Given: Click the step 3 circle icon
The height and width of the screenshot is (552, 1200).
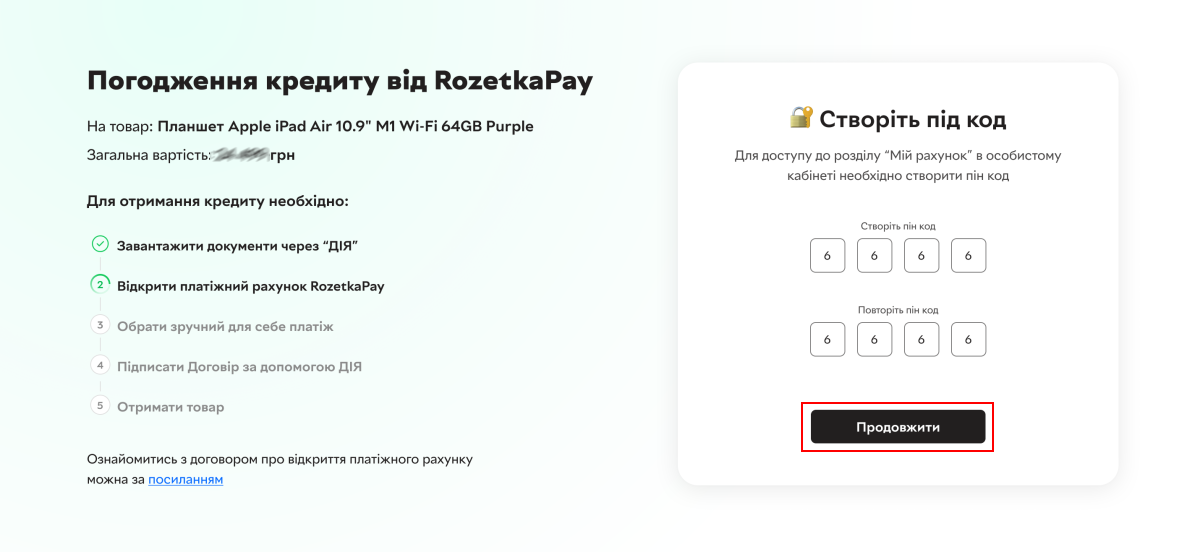Looking at the screenshot, I should [x=99, y=325].
